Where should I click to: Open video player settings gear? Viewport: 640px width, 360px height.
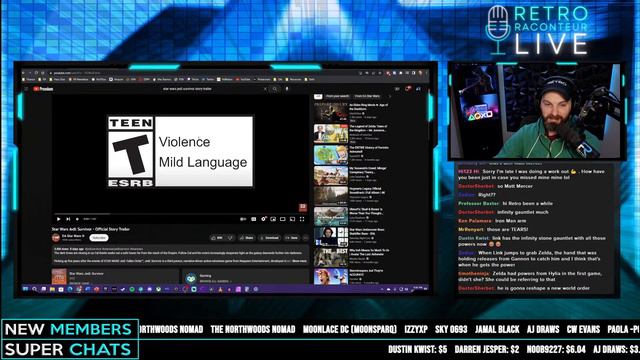(264, 219)
